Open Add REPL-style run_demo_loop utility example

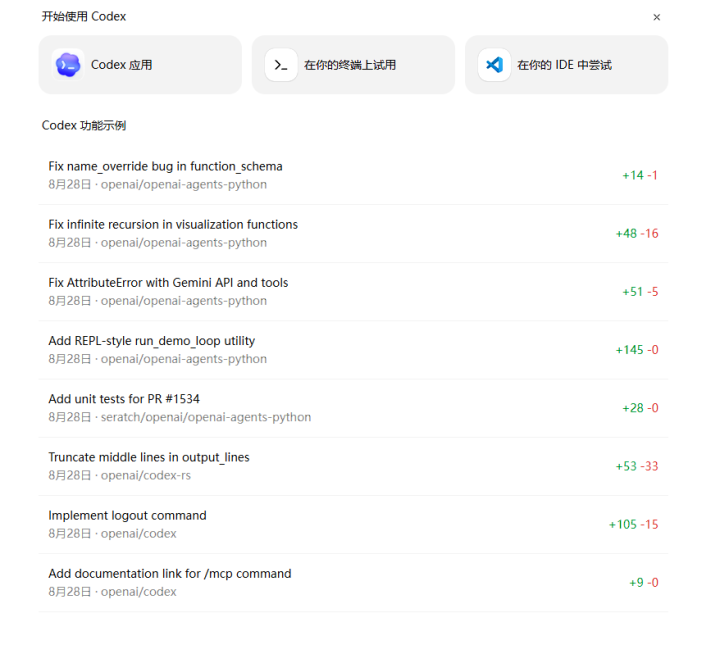click(x=151, y=341)
